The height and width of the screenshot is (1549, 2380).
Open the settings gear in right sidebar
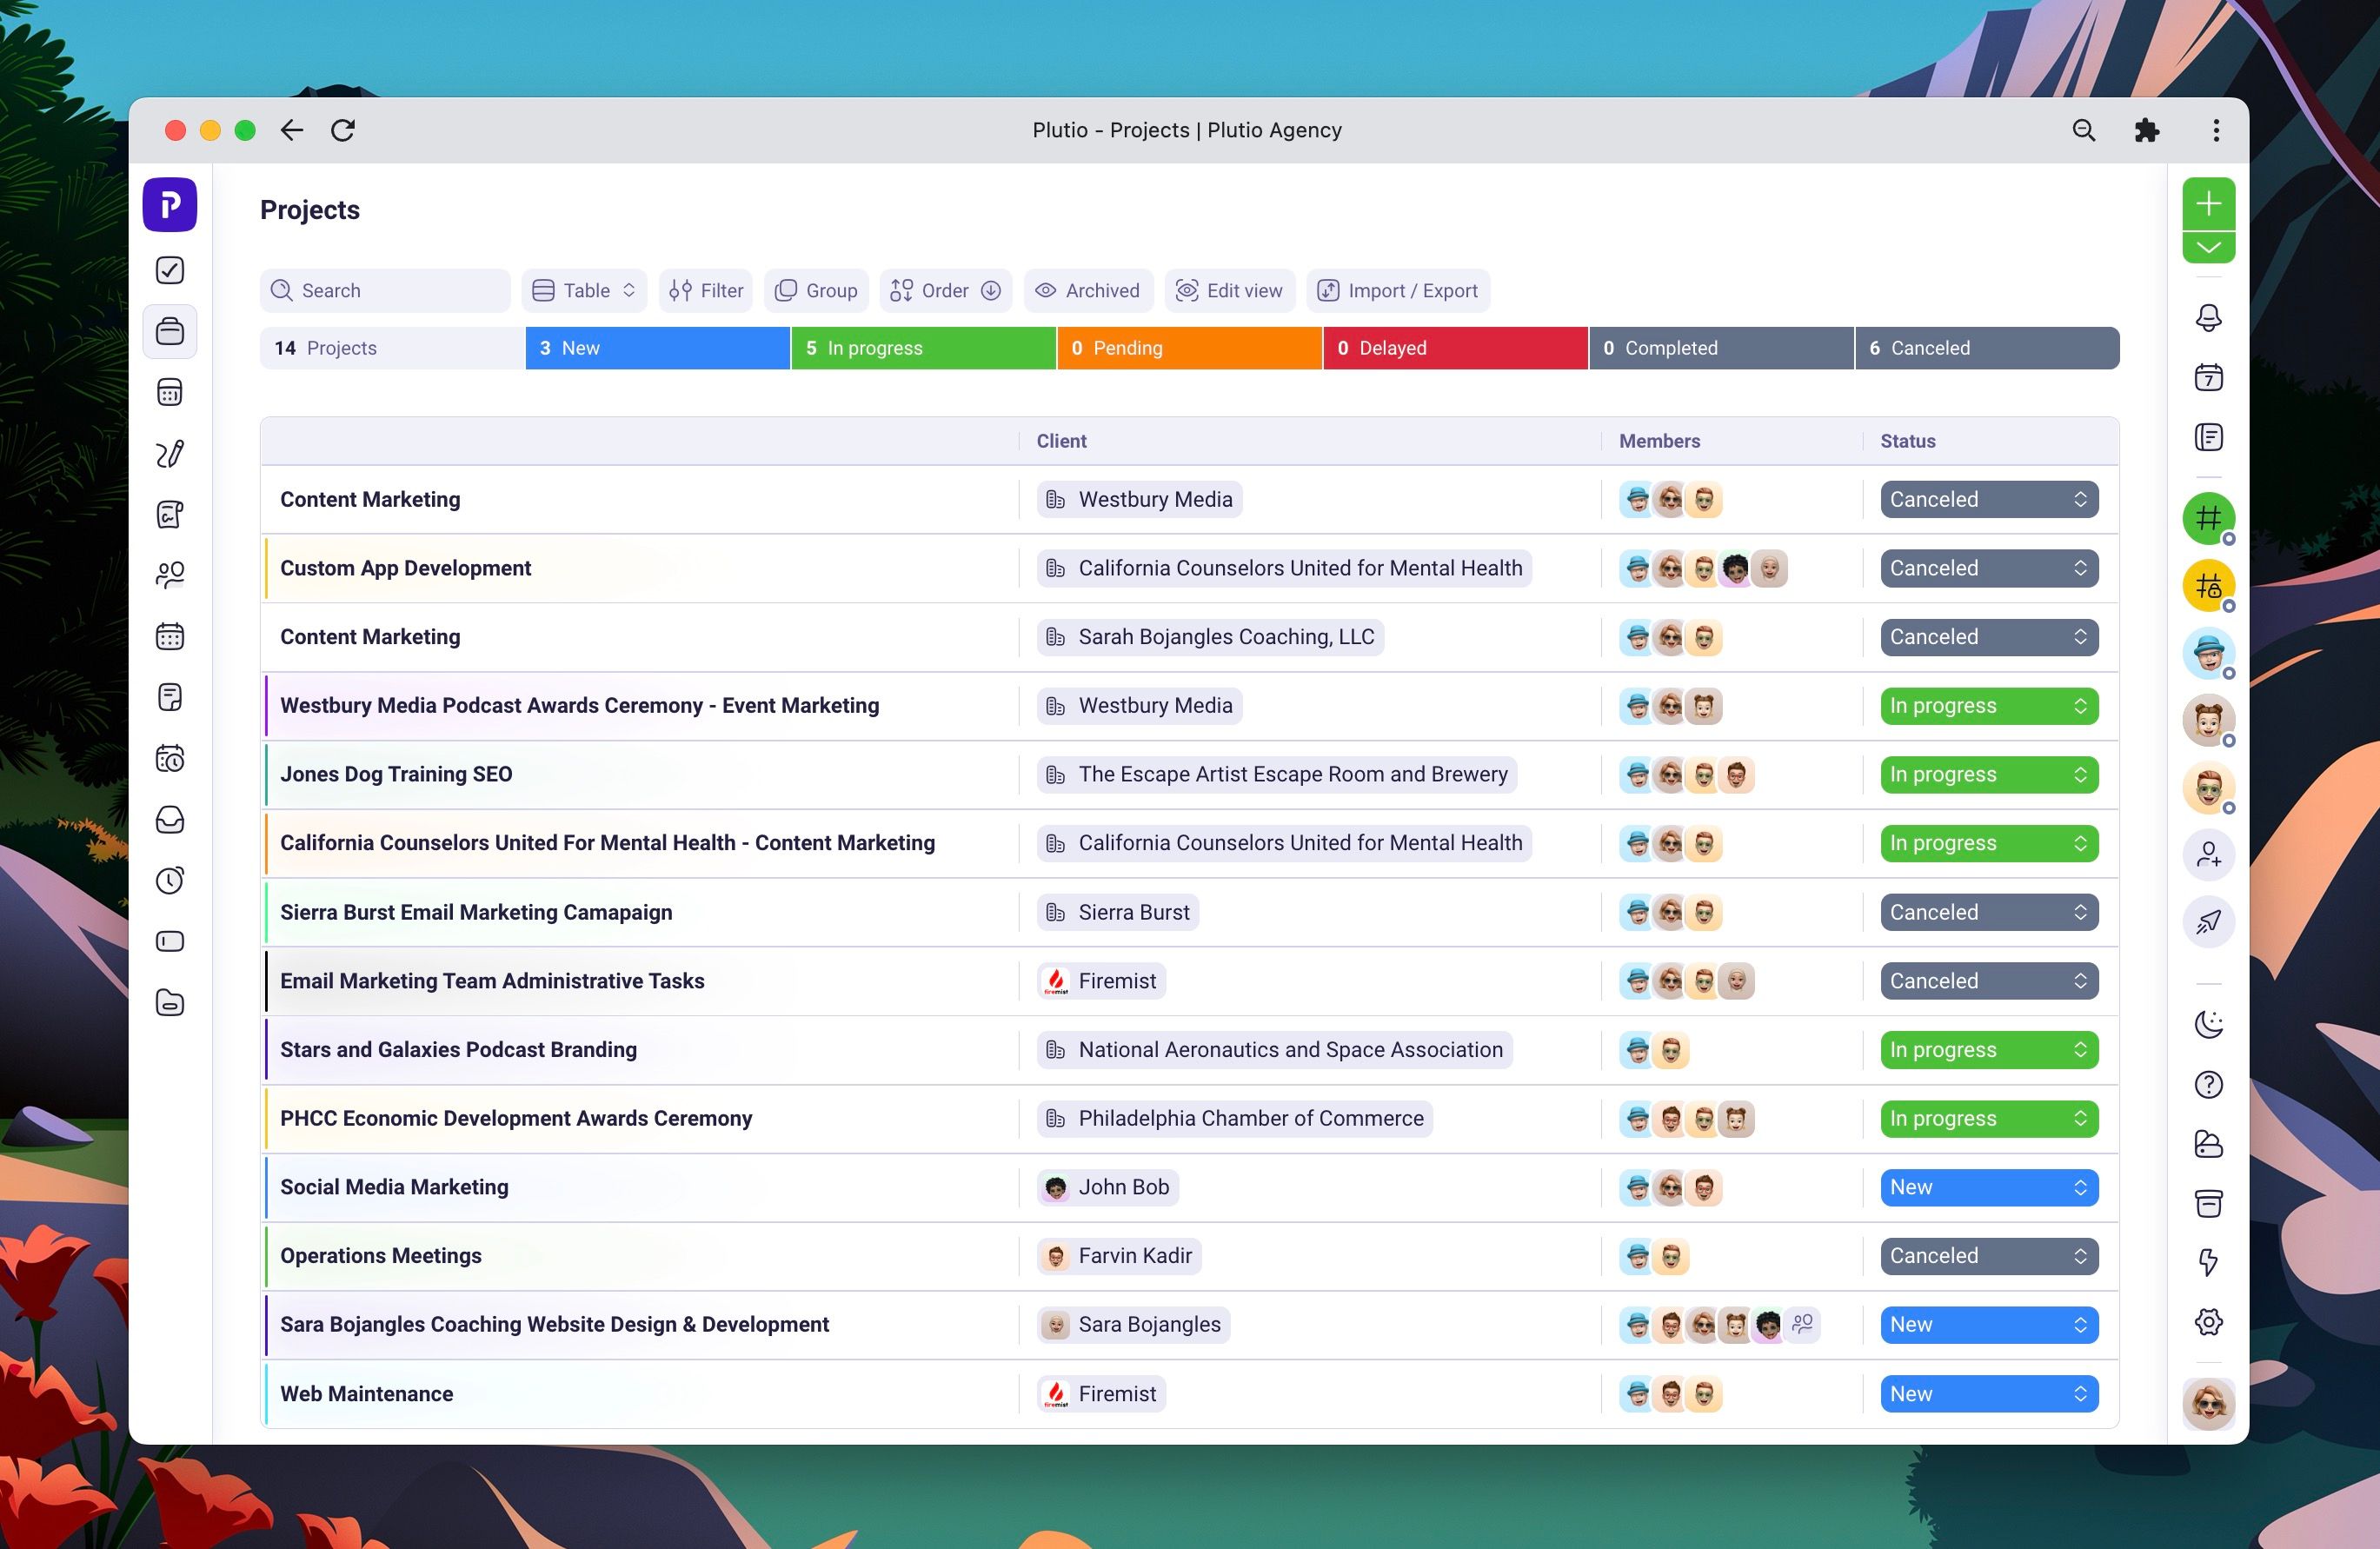2208,1322
